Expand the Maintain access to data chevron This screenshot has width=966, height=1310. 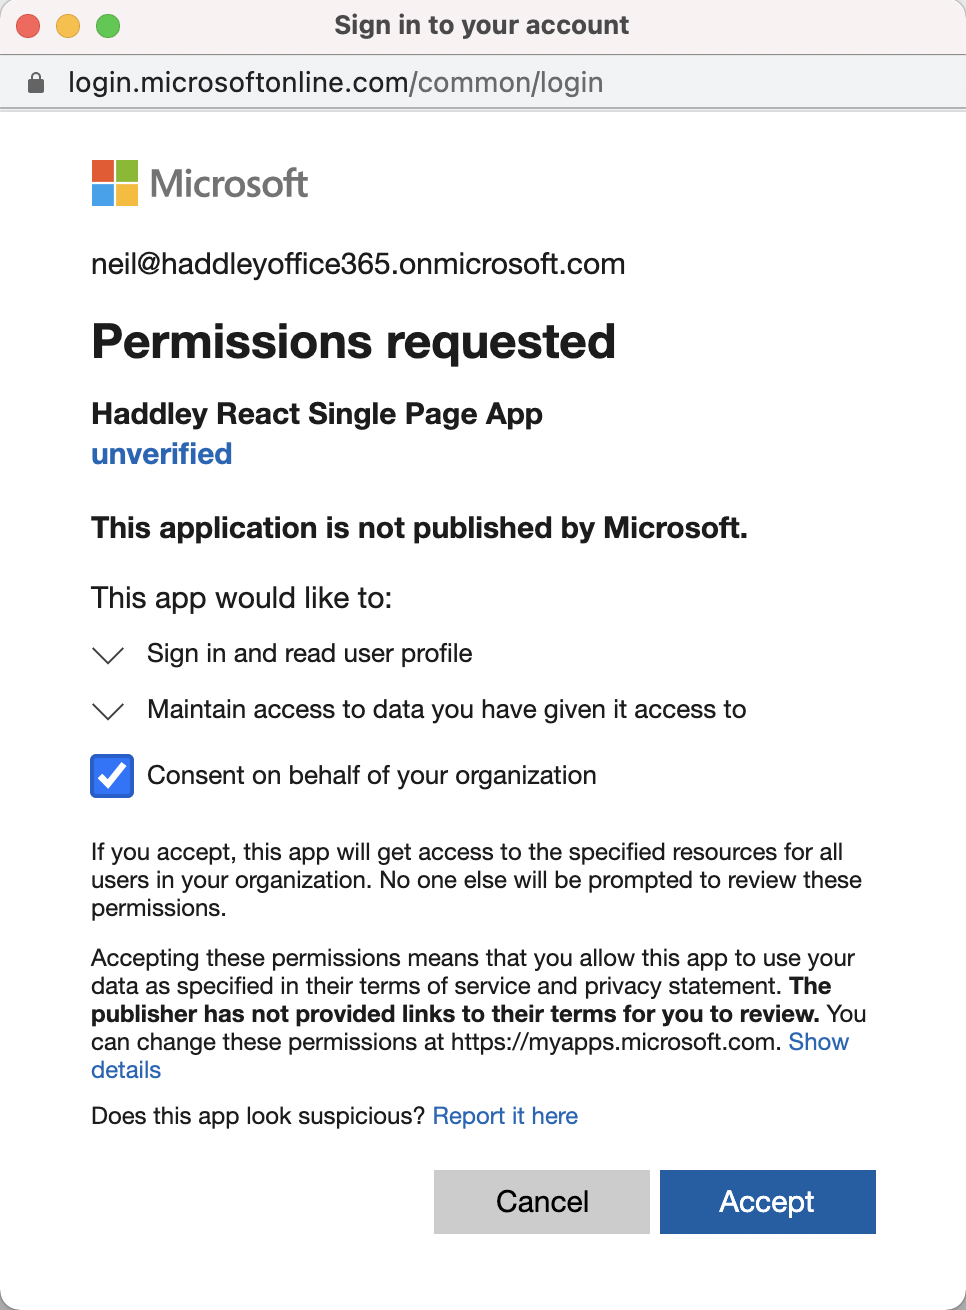coord(108,711)
